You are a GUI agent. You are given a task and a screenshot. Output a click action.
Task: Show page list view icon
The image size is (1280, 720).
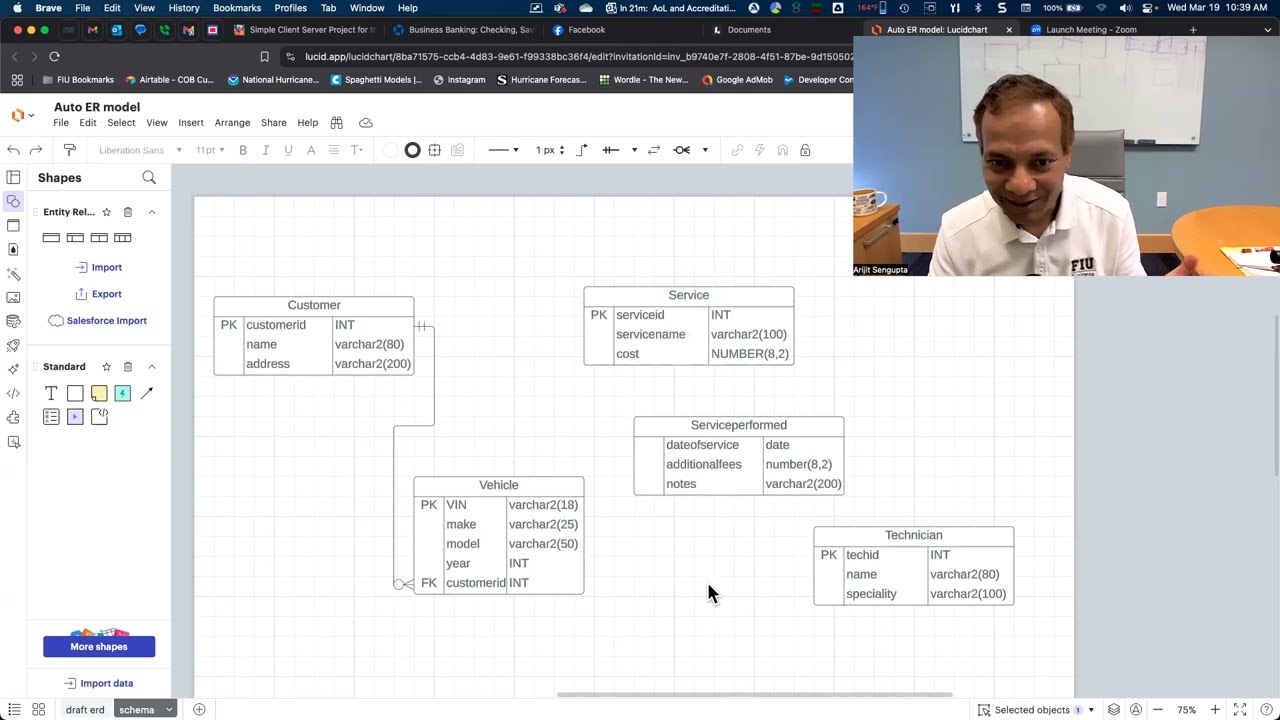14,710
